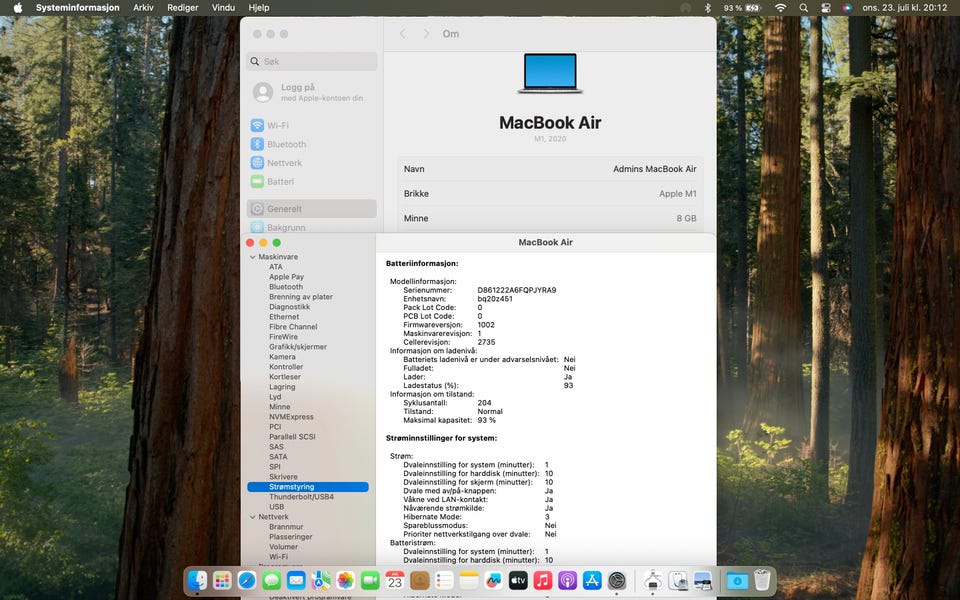Collapse the Nettverk tree section
This screenshot has height=600, width=960.
coord(252,517)
